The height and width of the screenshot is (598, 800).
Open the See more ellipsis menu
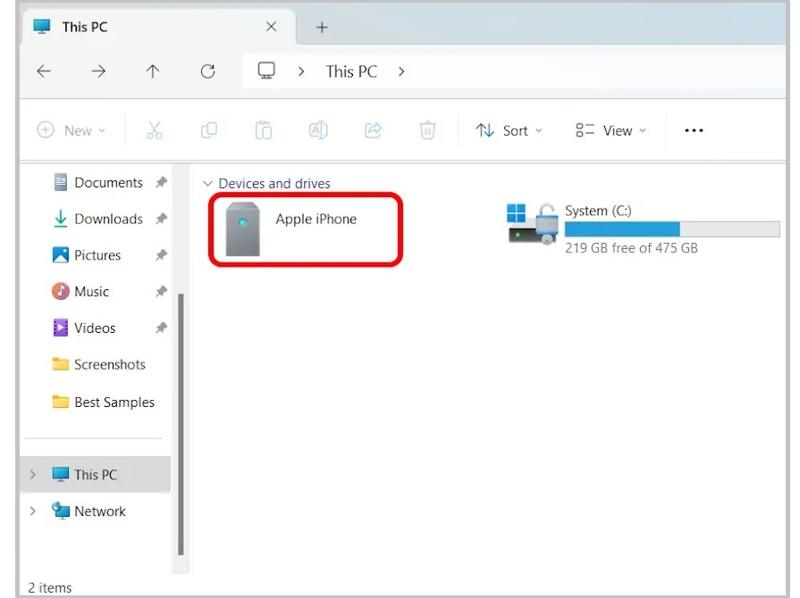(x=694, y=131)
